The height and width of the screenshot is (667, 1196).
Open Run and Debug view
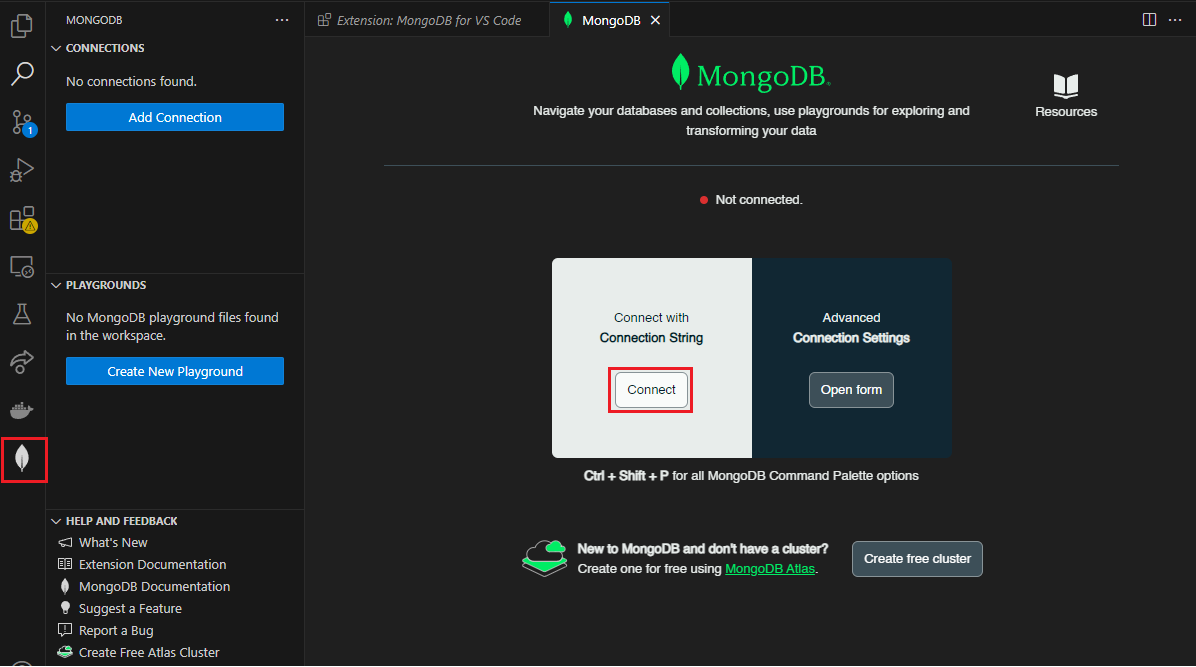click(x=22, y=170)
